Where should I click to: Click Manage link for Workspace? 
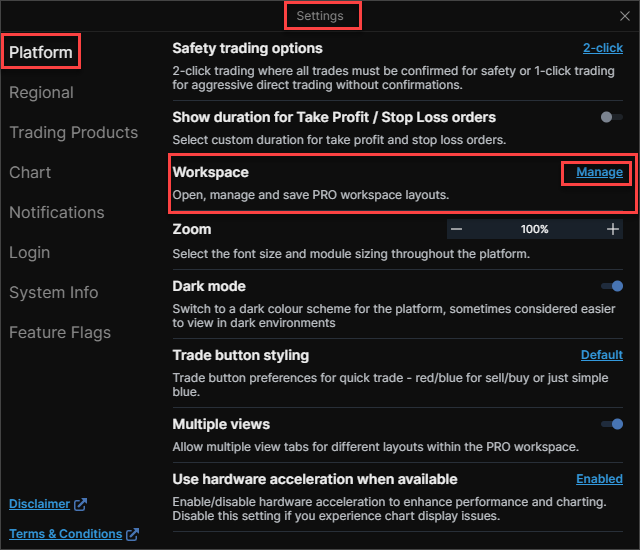click(599, 173)
